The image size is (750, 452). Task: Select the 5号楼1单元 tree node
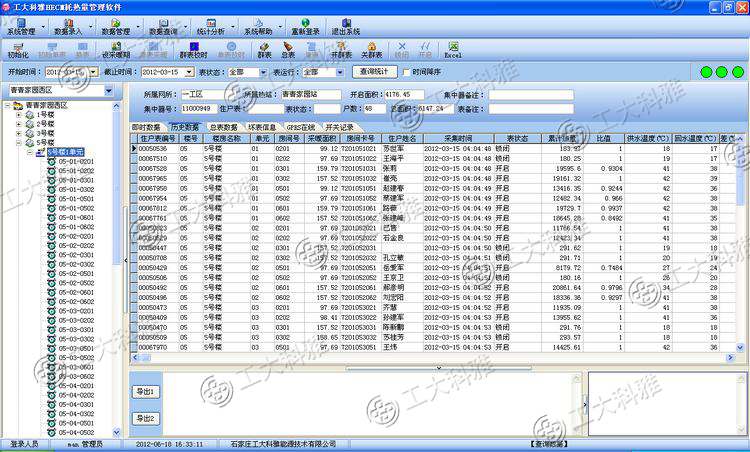(66, 152)
